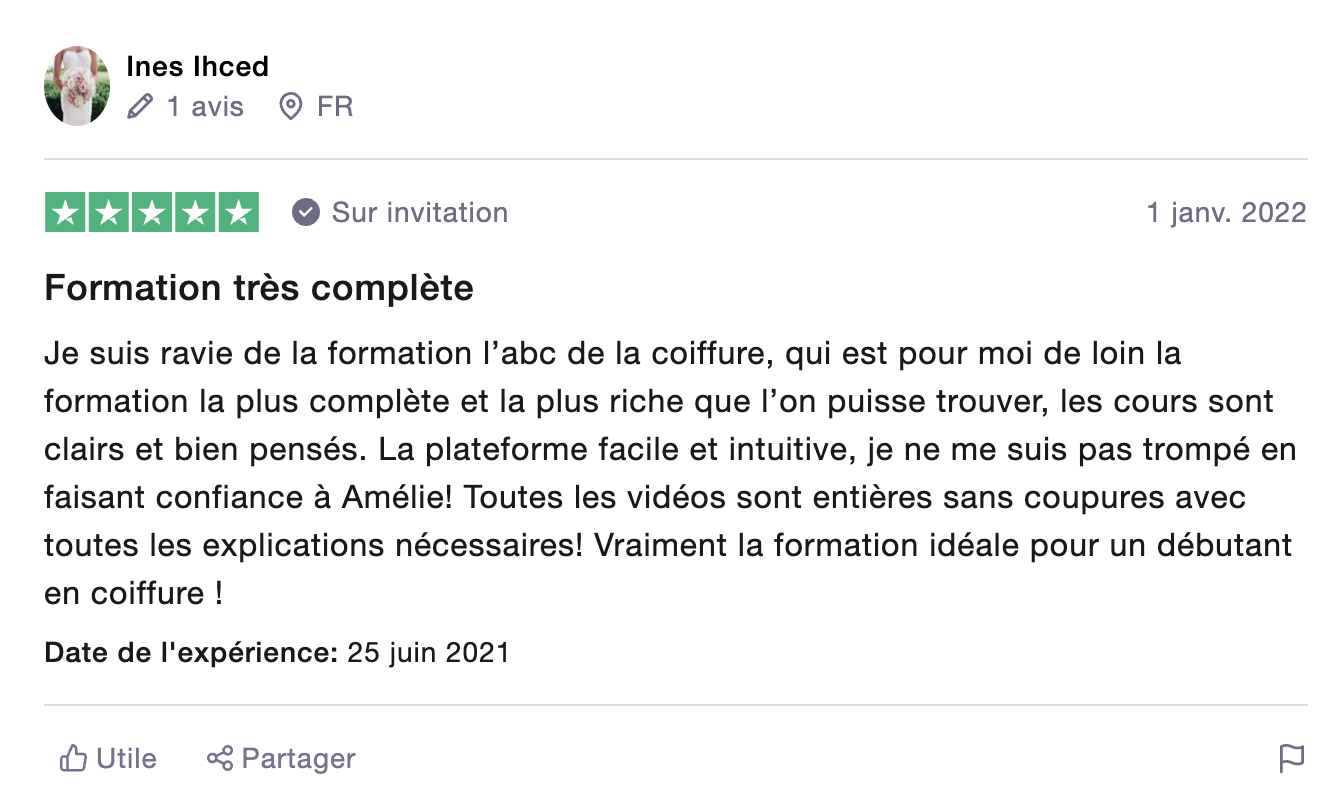The image size is (1344, 812).
Task: Open the review title 'Formation très complète'
Action: pyautogui.click(x=259, y=289)
